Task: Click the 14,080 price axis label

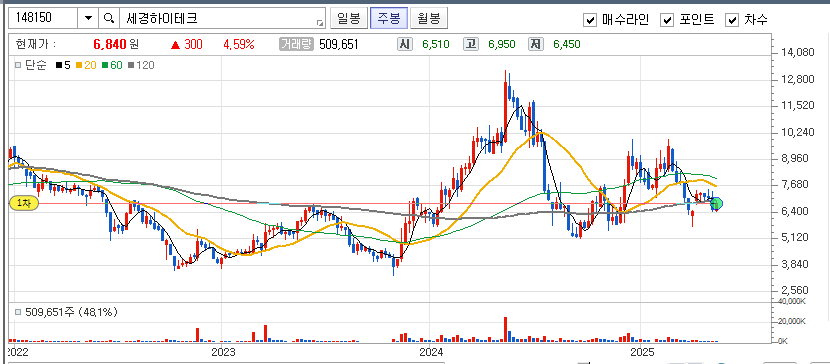Action: click(x=797, y=52)
